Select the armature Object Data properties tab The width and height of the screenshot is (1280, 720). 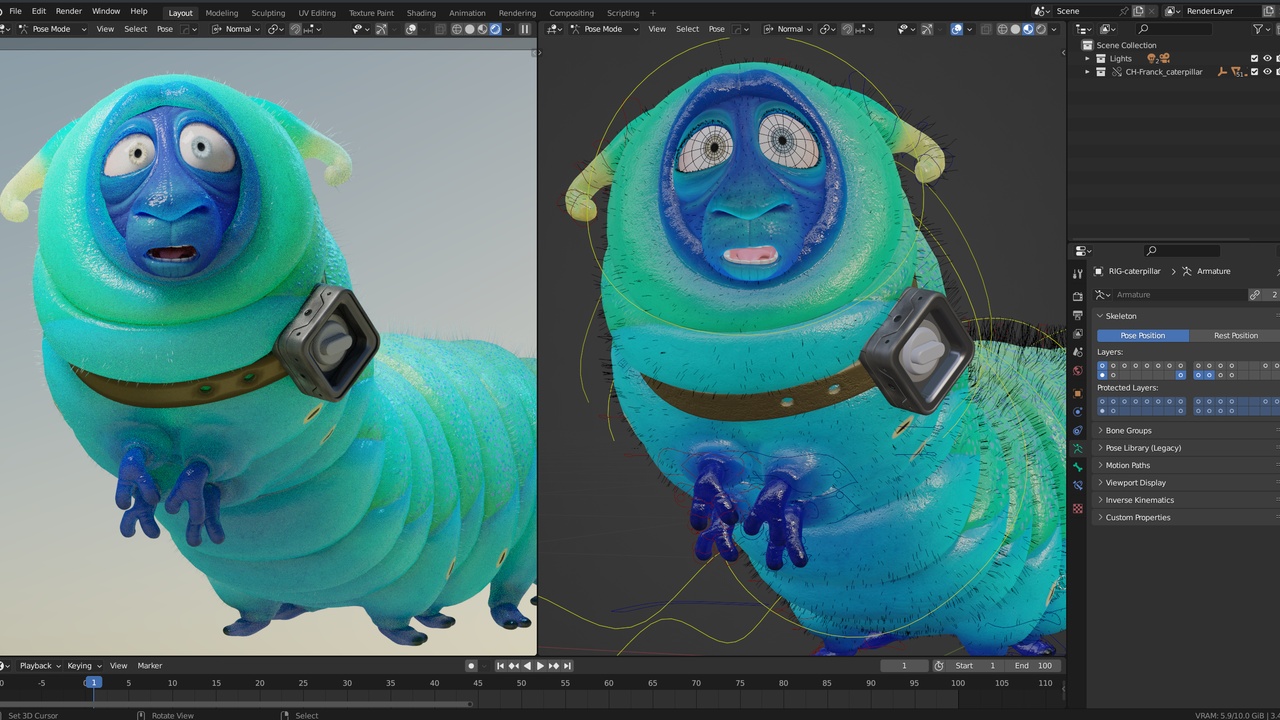pyautogui.click(x=1078, y=449)
